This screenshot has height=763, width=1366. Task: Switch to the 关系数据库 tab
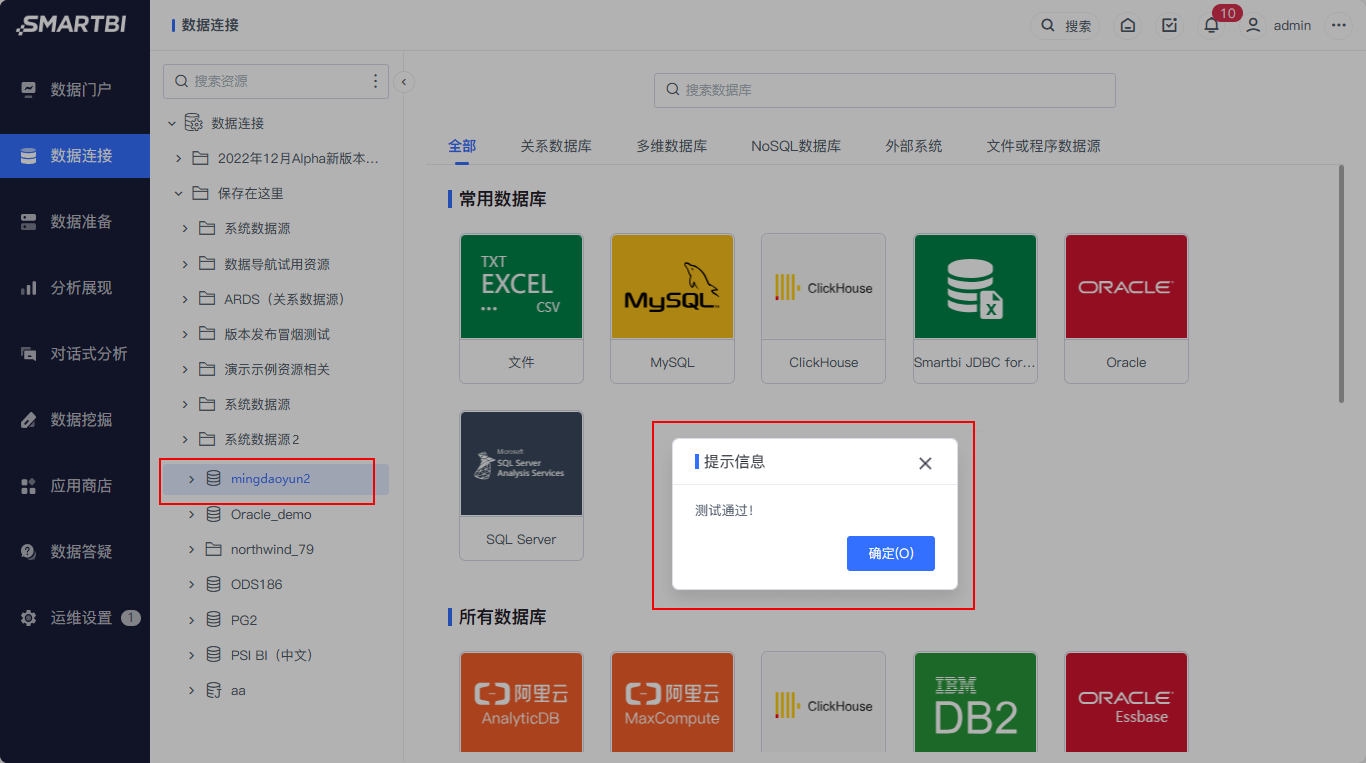tap(556, 146)
